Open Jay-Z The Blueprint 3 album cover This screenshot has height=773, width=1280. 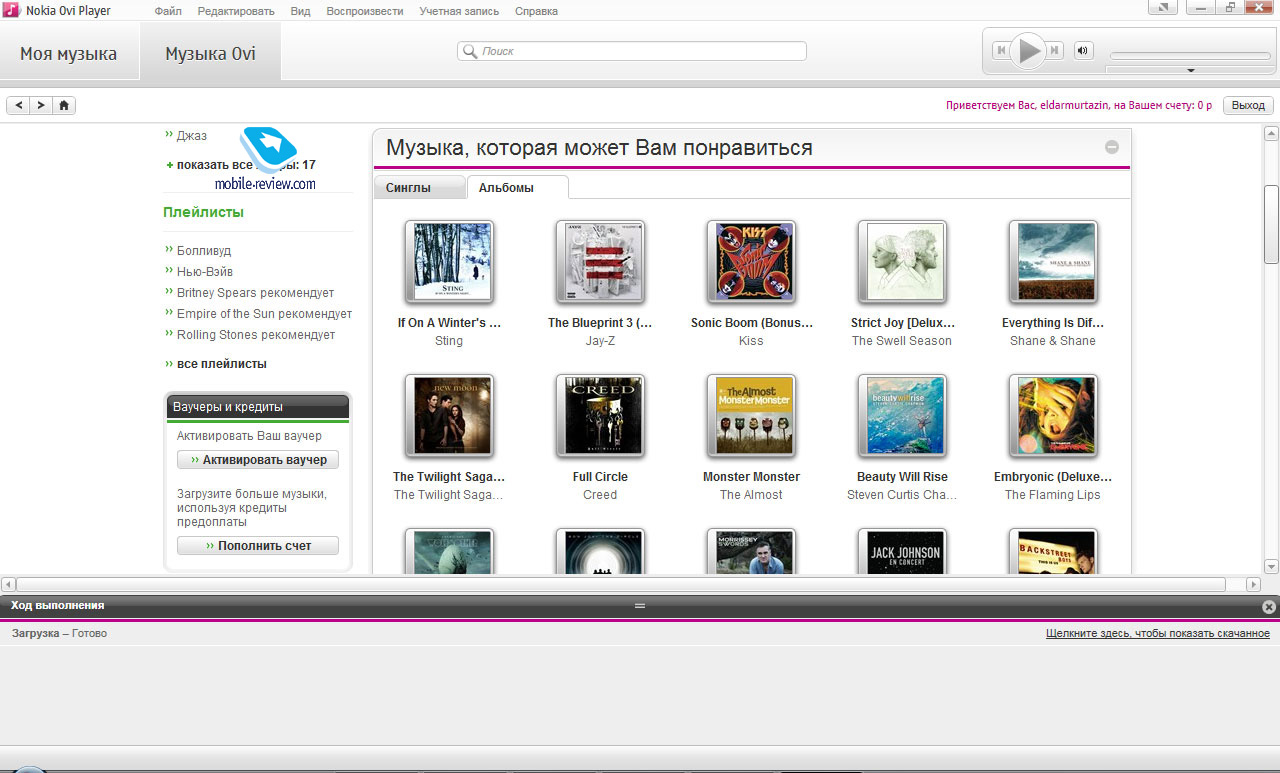(600, 262)
